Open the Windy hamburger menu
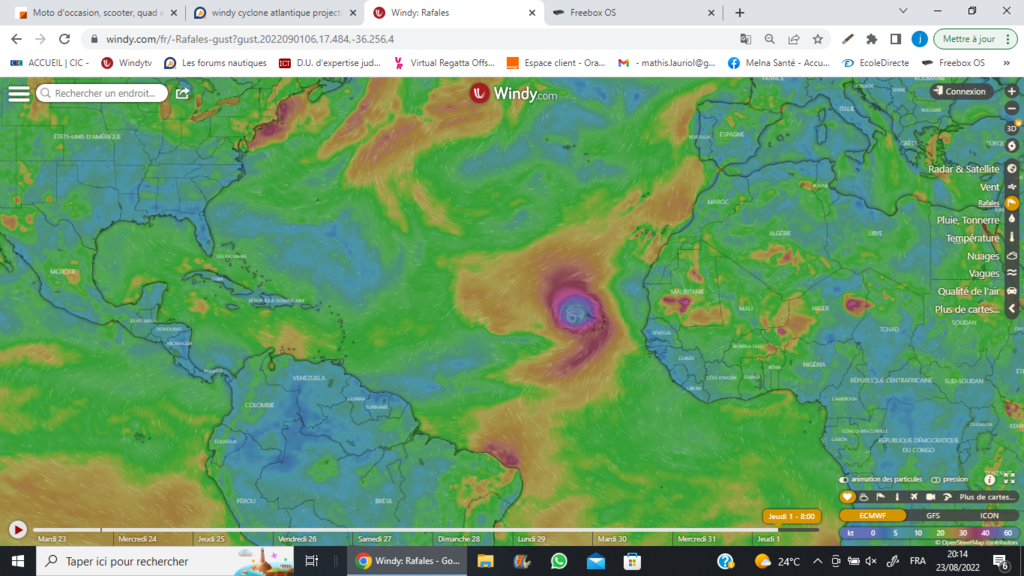 click(x=18, y=93)
